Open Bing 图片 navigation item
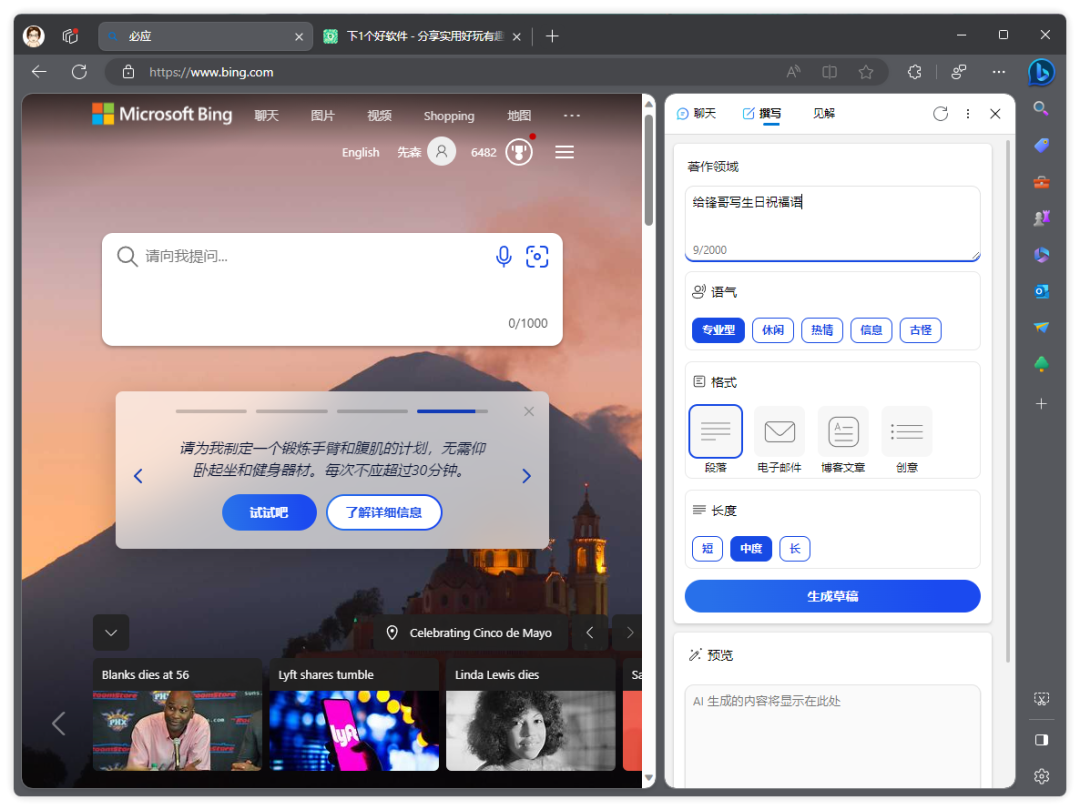This screenshot has height=810, width=1080. click(x=322, y=116)
